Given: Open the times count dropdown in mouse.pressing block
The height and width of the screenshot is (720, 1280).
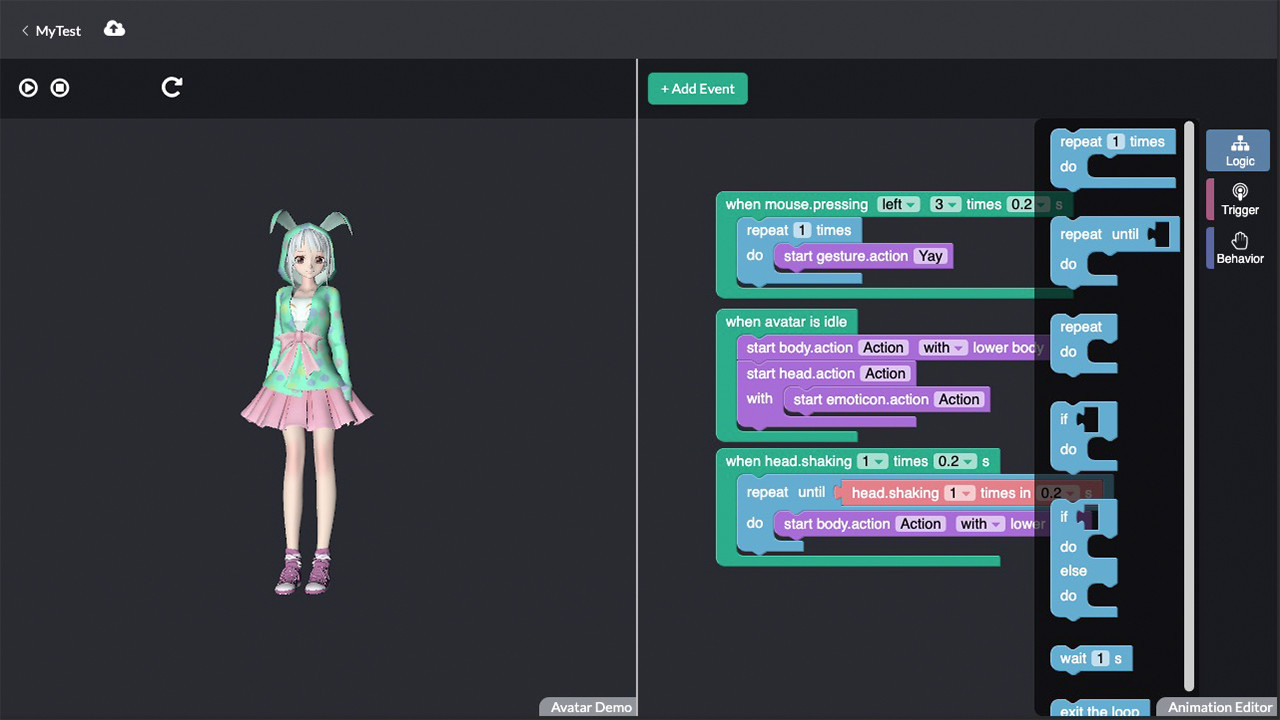Looking at the screenshot, I should click(x=945, y=204).
